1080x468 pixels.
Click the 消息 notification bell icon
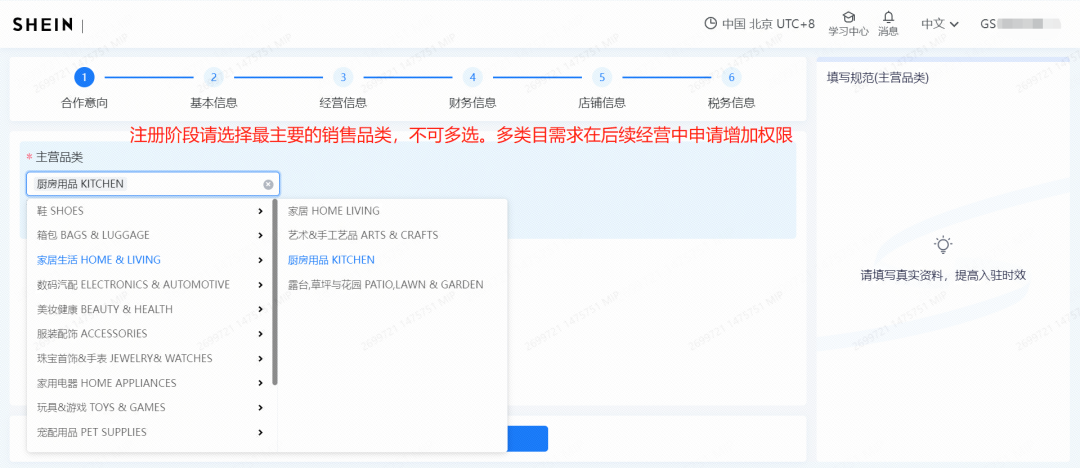(x=888, y=17)
